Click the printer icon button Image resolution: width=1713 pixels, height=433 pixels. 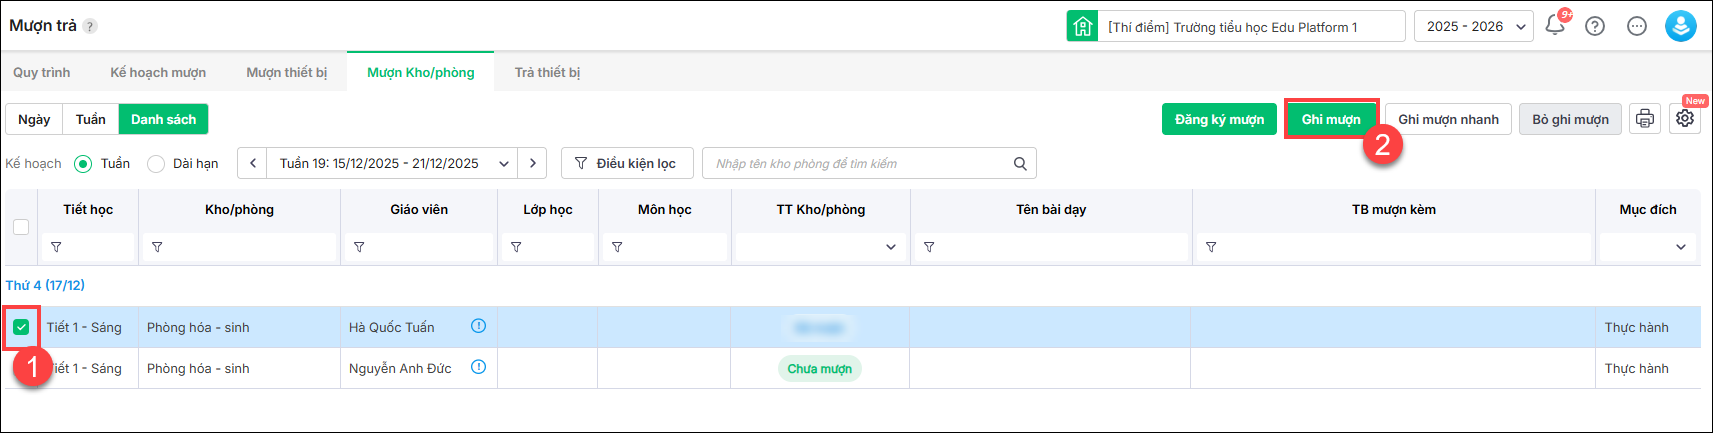click(1645, 119)
